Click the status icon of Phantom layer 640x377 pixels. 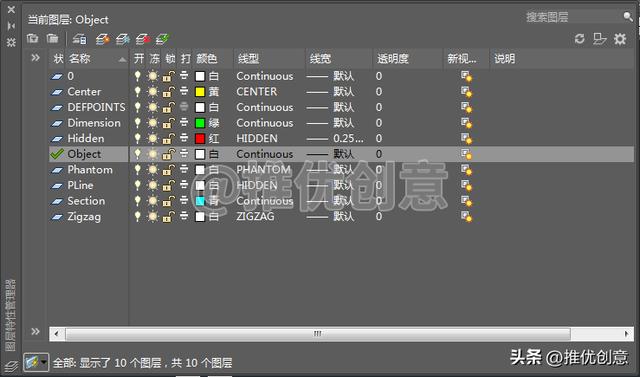coord(57,170)
